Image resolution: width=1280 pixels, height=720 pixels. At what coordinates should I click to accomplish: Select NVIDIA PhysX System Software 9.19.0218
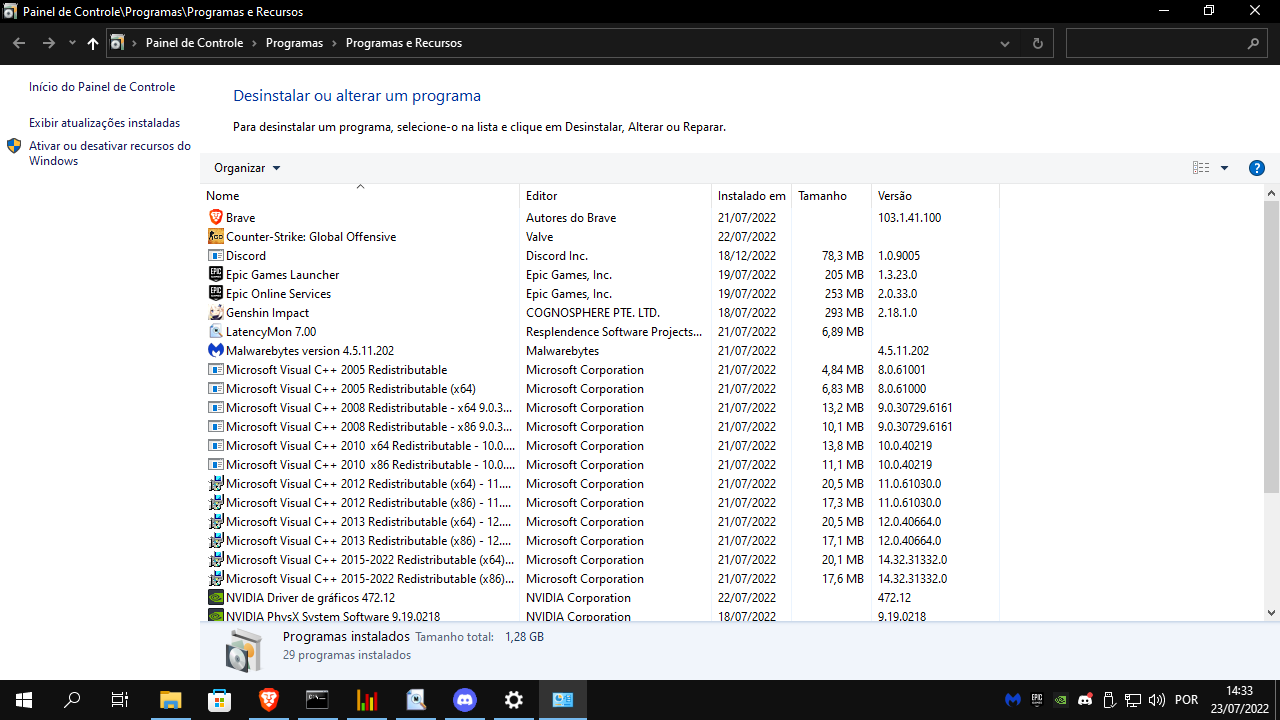pos(333,616)
